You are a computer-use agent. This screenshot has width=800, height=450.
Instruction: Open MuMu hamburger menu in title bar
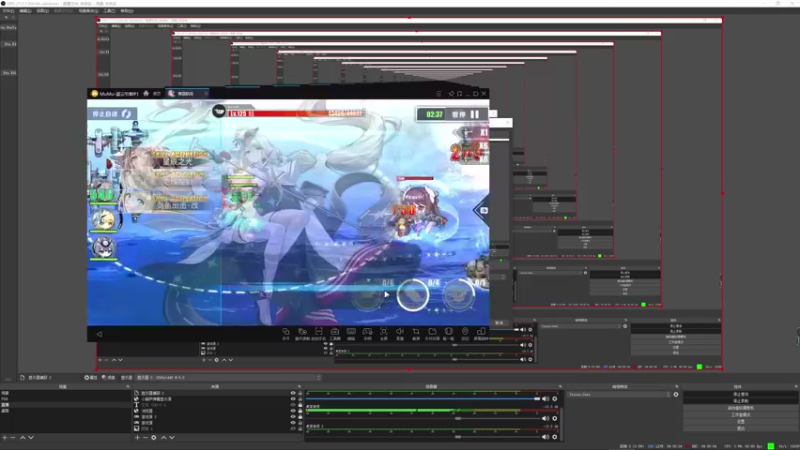tap(439, 94)
